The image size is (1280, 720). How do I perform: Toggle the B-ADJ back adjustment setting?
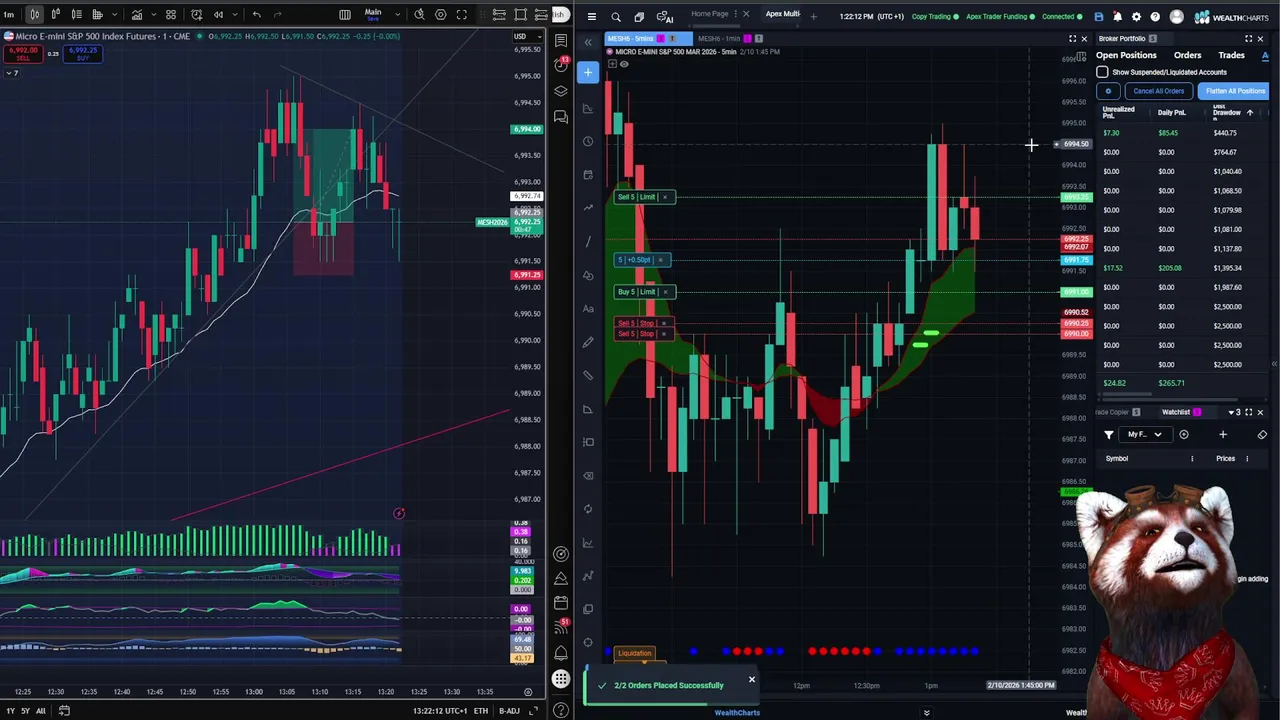[x=509, y=711]
